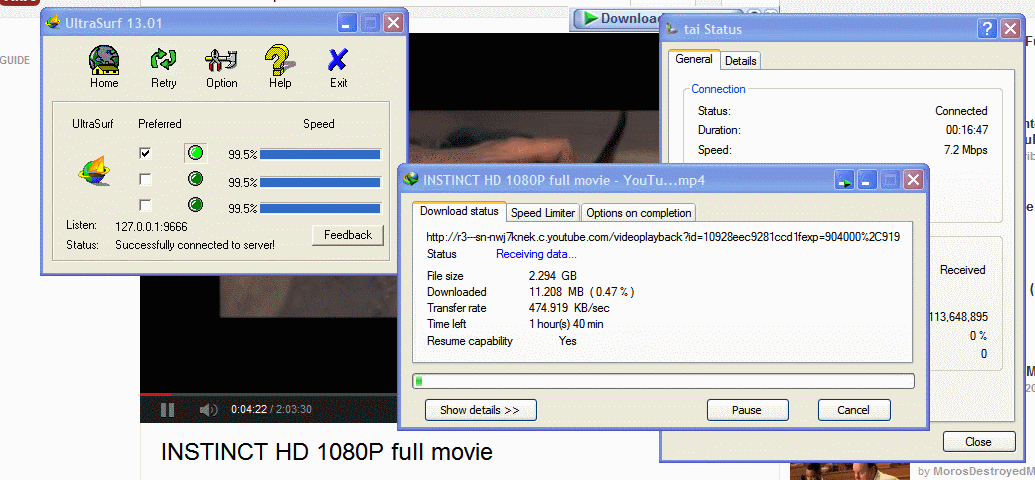Click the UltraSurf Home icon
The width and height of the screenshot is (1035, 480).
(x=104, y=60)
